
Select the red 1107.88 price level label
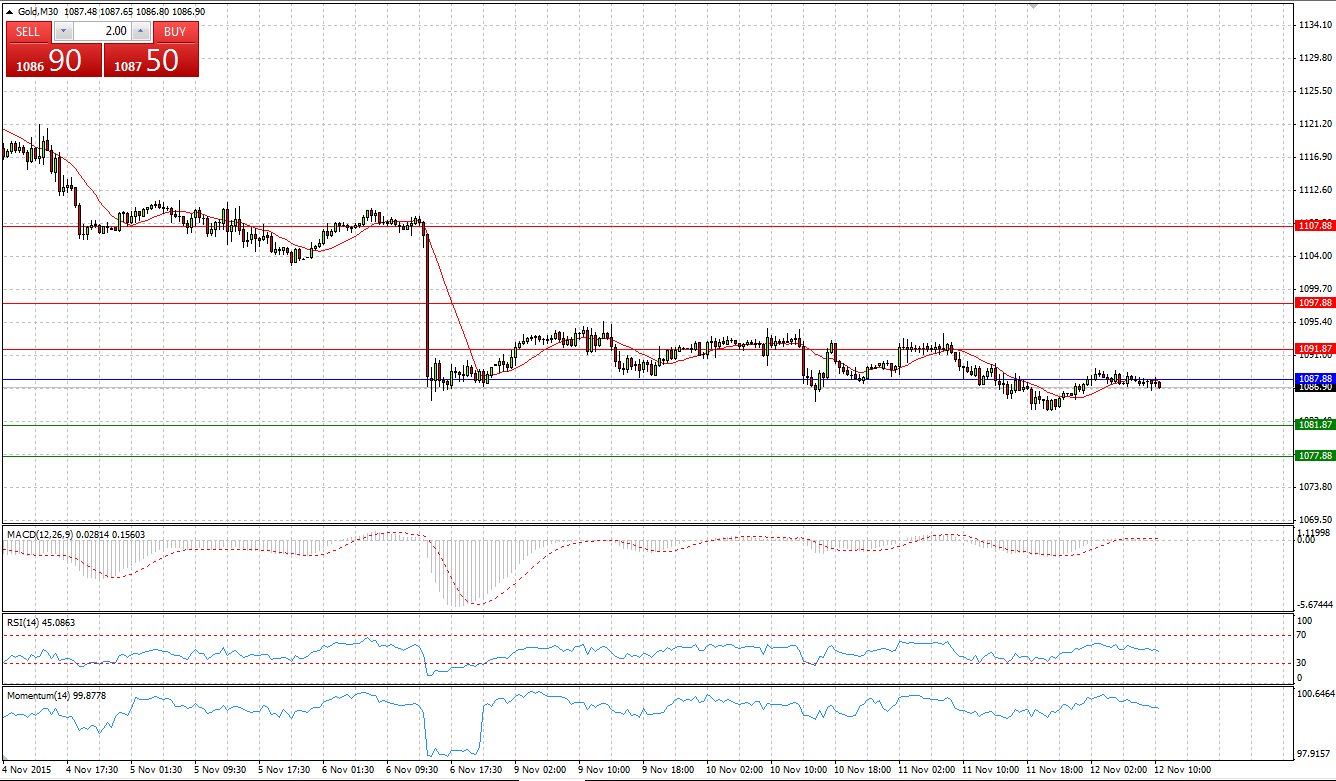(1314, 226)
